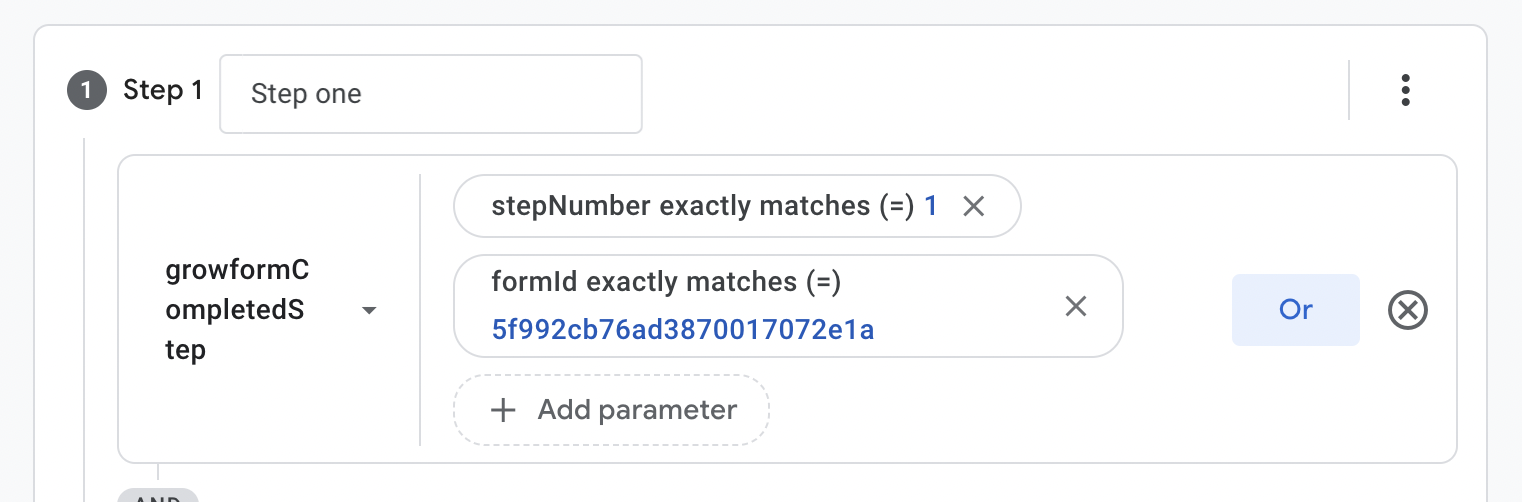Screen dimensions: 1522x502
Task: Click the formId value 5f992cb76ad3870017072e1a
Action: click(683, 329)
